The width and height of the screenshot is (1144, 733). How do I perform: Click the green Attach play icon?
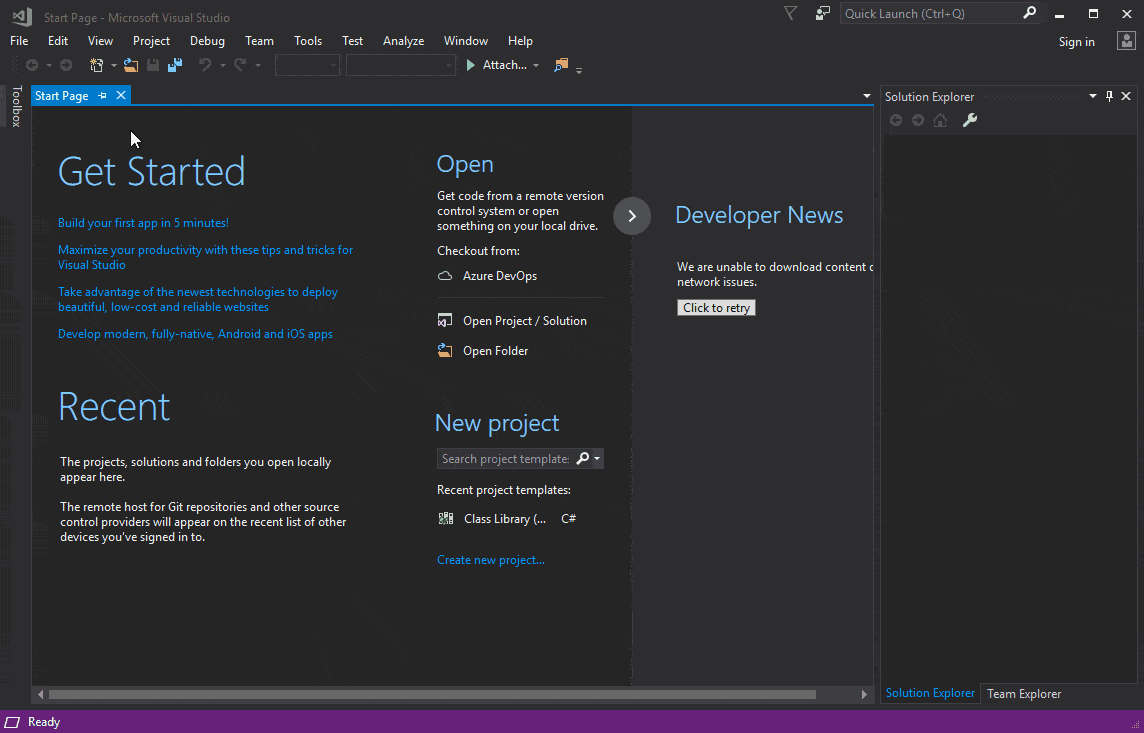(x=471, y=65)
